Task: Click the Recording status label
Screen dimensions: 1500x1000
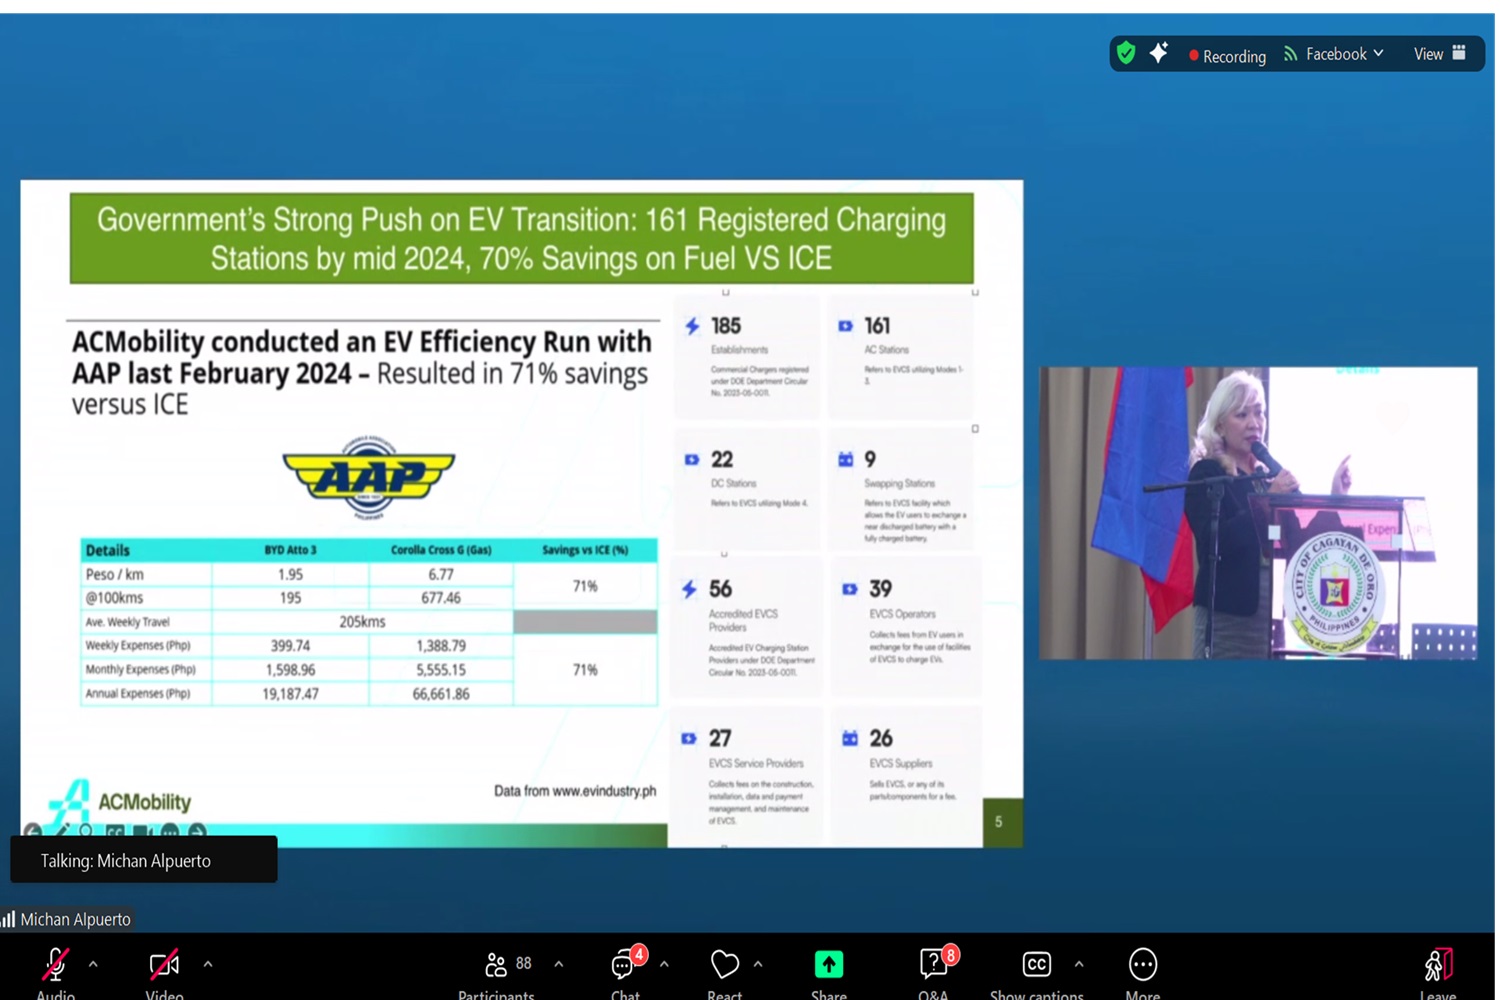Action: 1234,56
